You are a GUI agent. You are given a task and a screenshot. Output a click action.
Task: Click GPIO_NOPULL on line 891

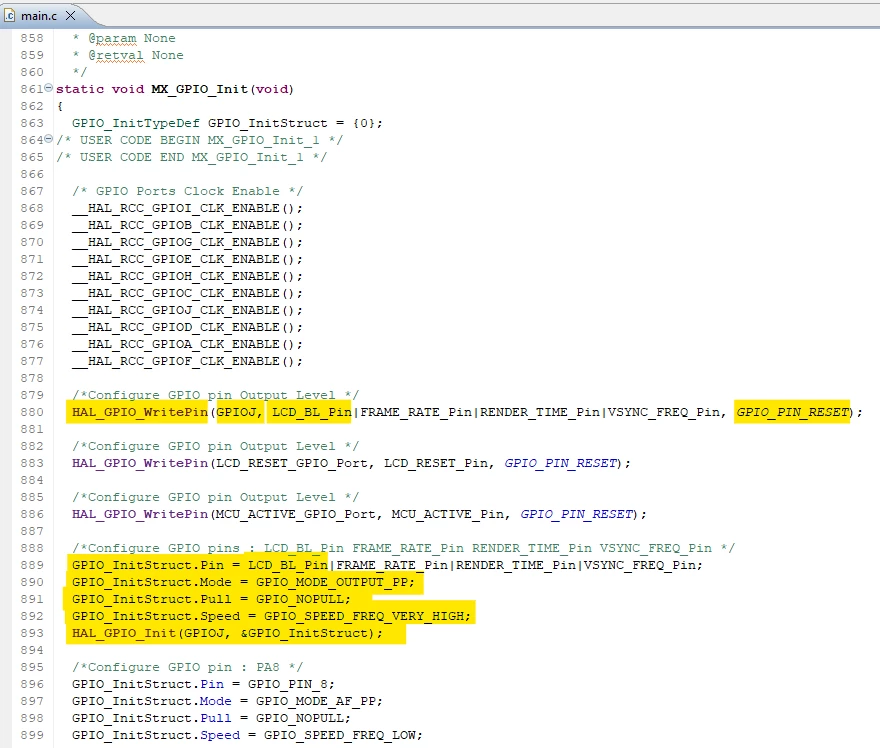(x=300, y=599)
